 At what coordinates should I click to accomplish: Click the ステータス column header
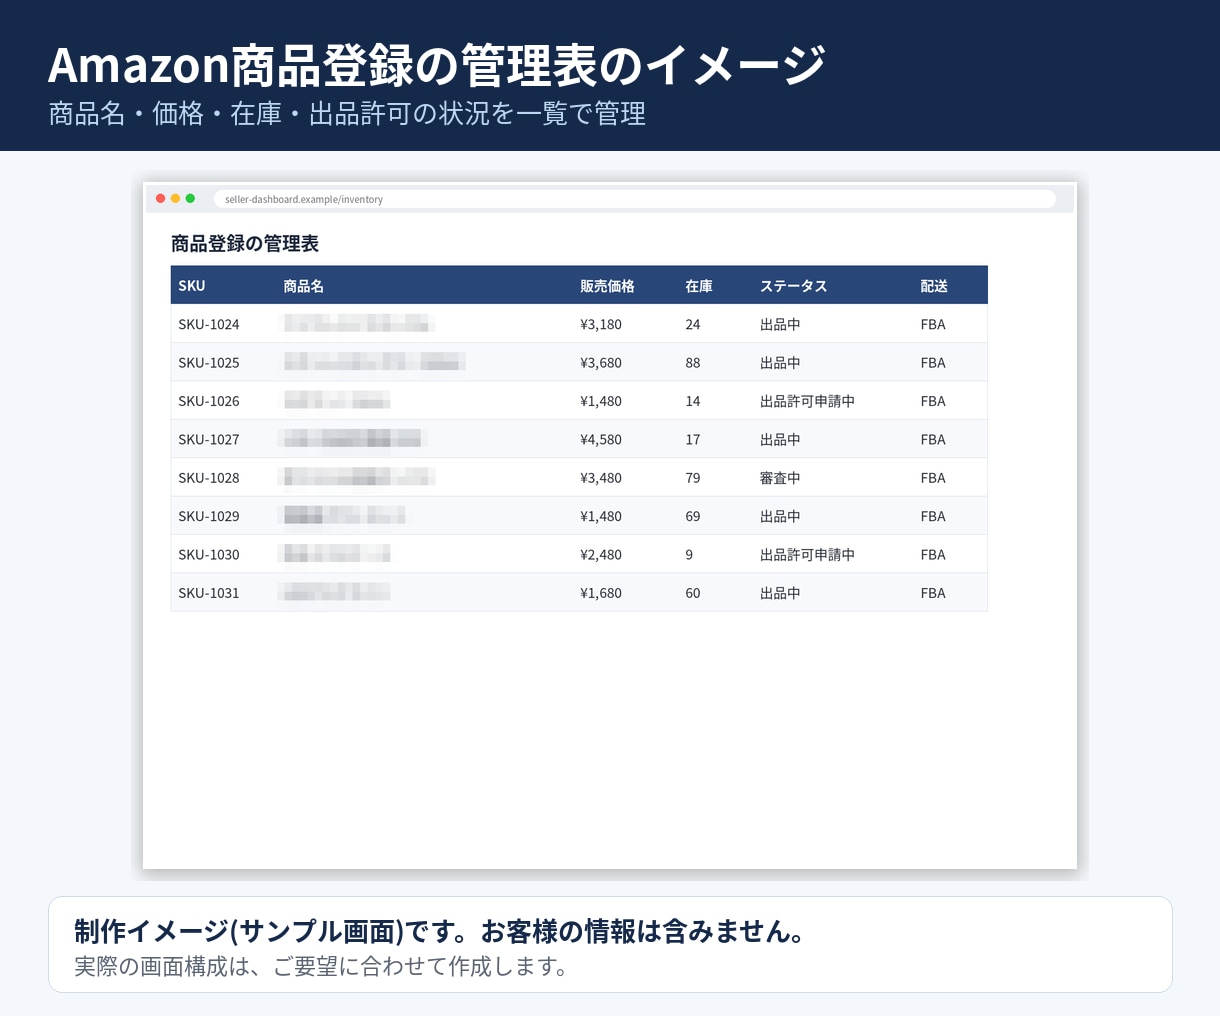click(x=794, y=286)
